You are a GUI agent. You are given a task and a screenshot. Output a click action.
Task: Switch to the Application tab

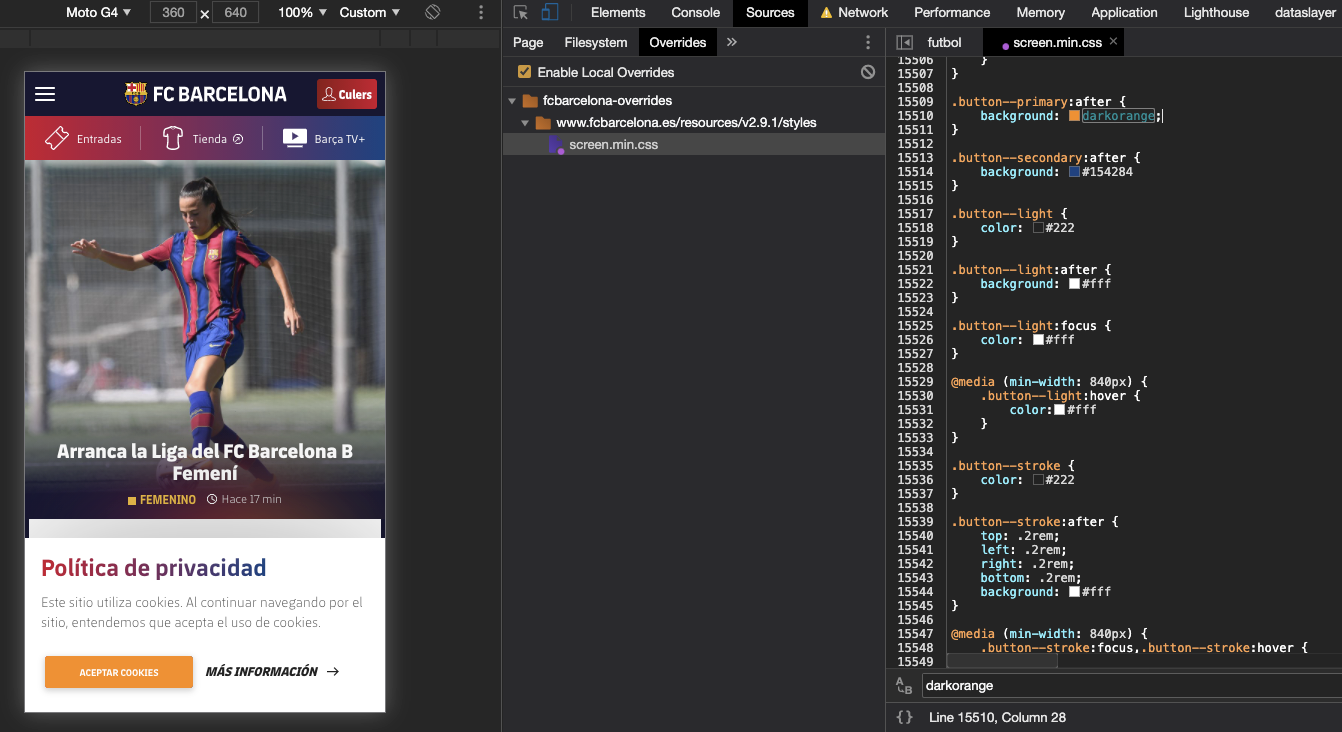pyautogui.click(x=1124, y=12)
